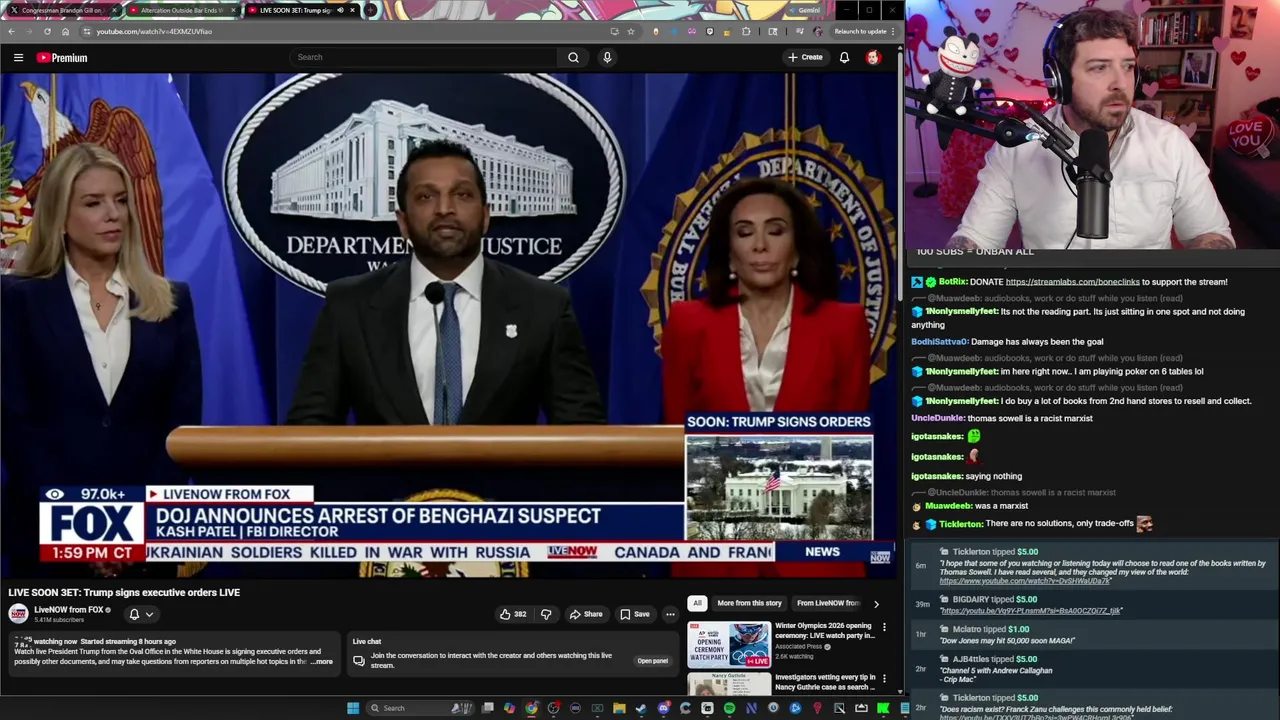Open a new browser tab
1280x720 pixels.
point(371,10)
